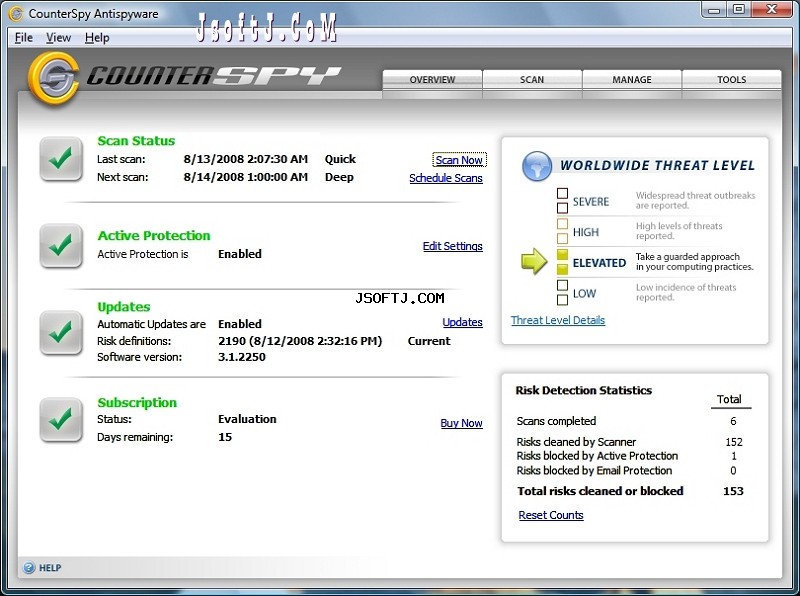Click the Scan Status green checkmark icon
The image size is (800, 596).
(61, 159)
